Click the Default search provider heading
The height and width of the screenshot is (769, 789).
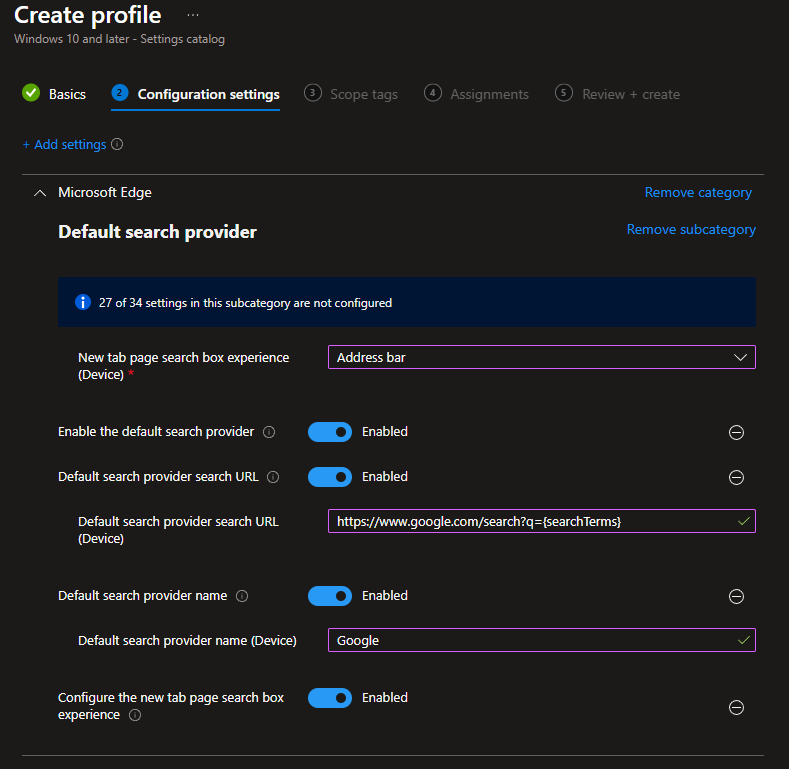tap(157, 232)
